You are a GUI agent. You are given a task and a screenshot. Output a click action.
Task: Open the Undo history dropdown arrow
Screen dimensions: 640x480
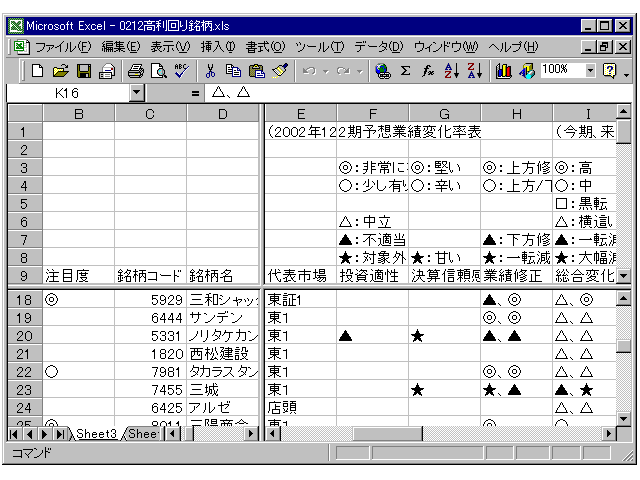(x=326, y=71)
